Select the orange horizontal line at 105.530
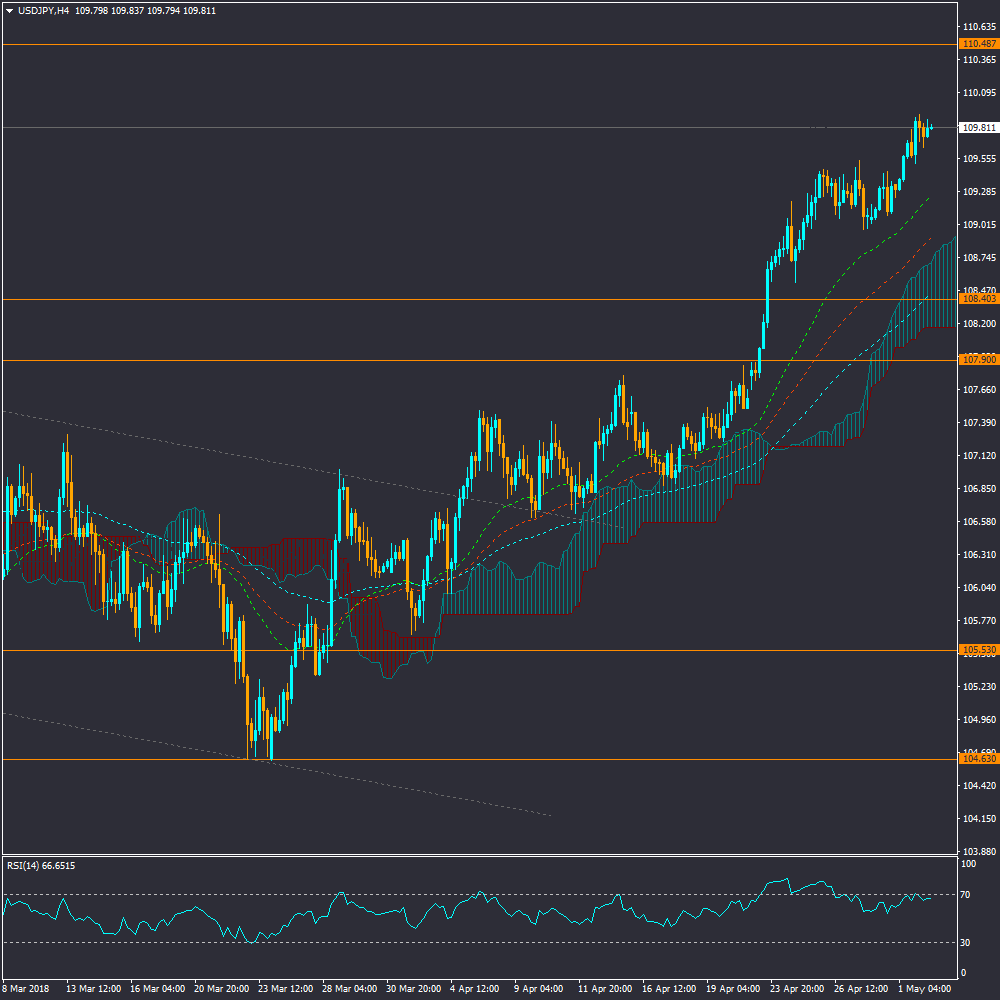 500,650
